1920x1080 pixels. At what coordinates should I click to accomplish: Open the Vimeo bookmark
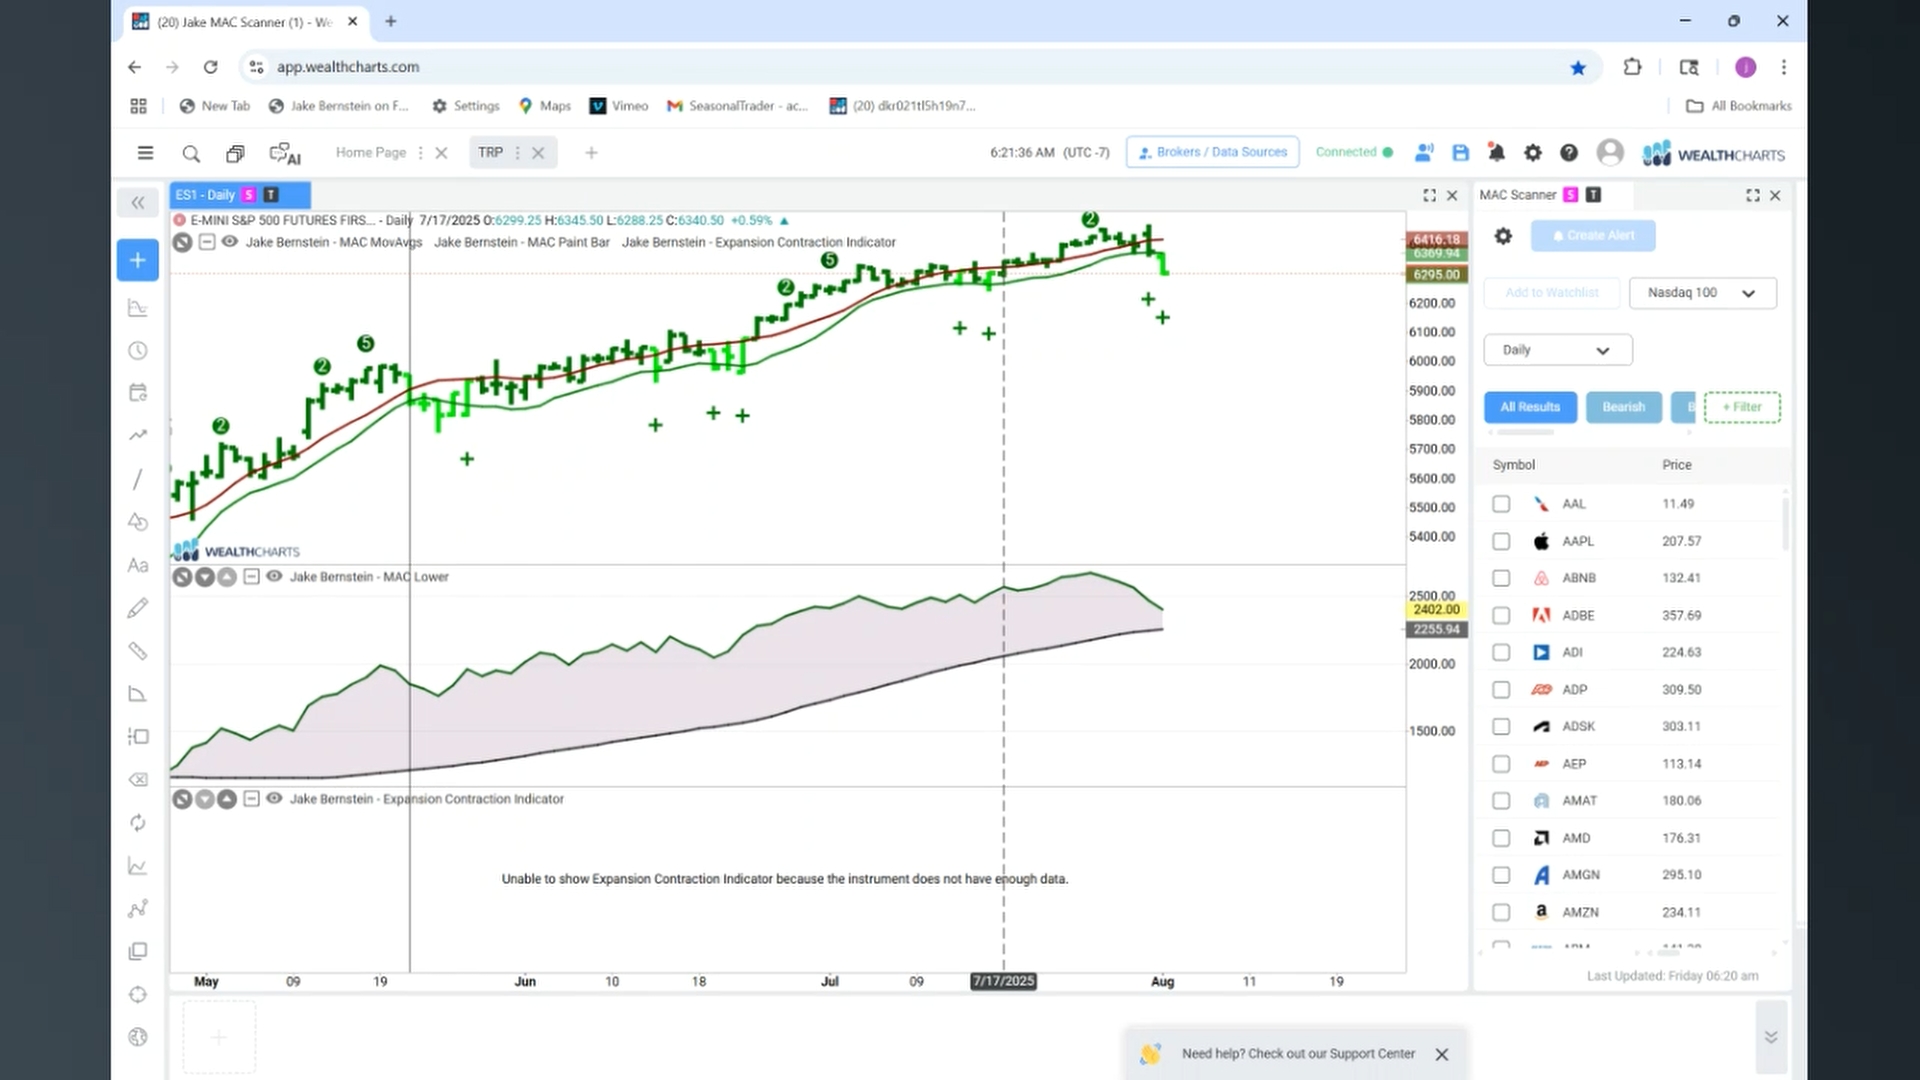(619, 106)
